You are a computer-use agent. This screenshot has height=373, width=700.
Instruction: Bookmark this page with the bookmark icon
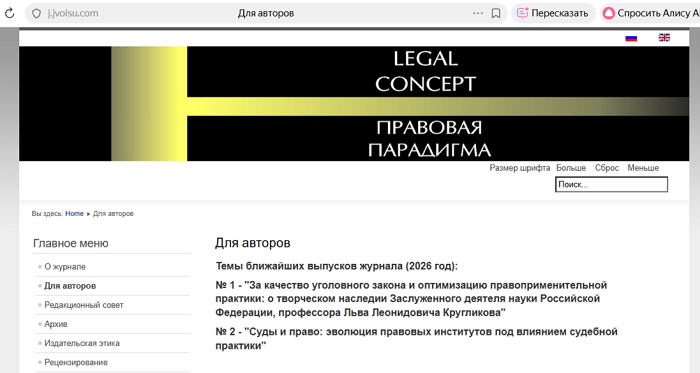[x=496, y=13]
